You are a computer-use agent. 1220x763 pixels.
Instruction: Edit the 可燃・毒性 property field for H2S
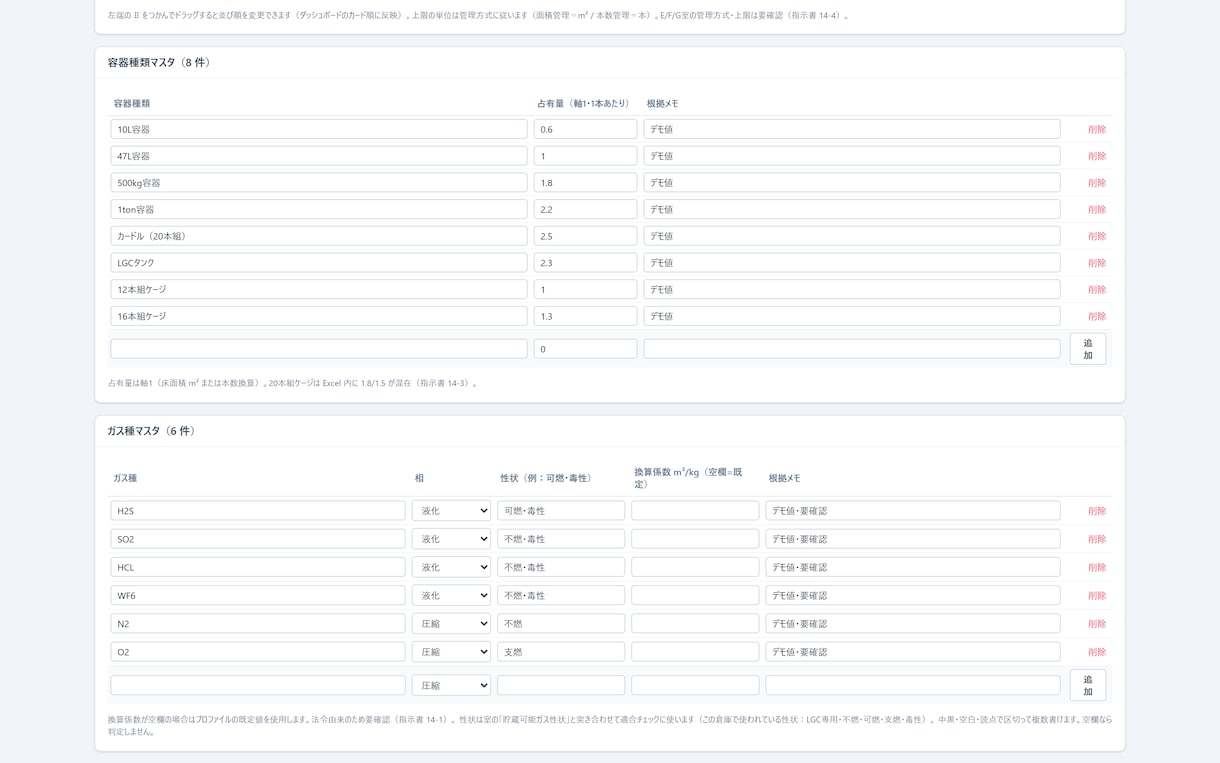click(561, 511)
